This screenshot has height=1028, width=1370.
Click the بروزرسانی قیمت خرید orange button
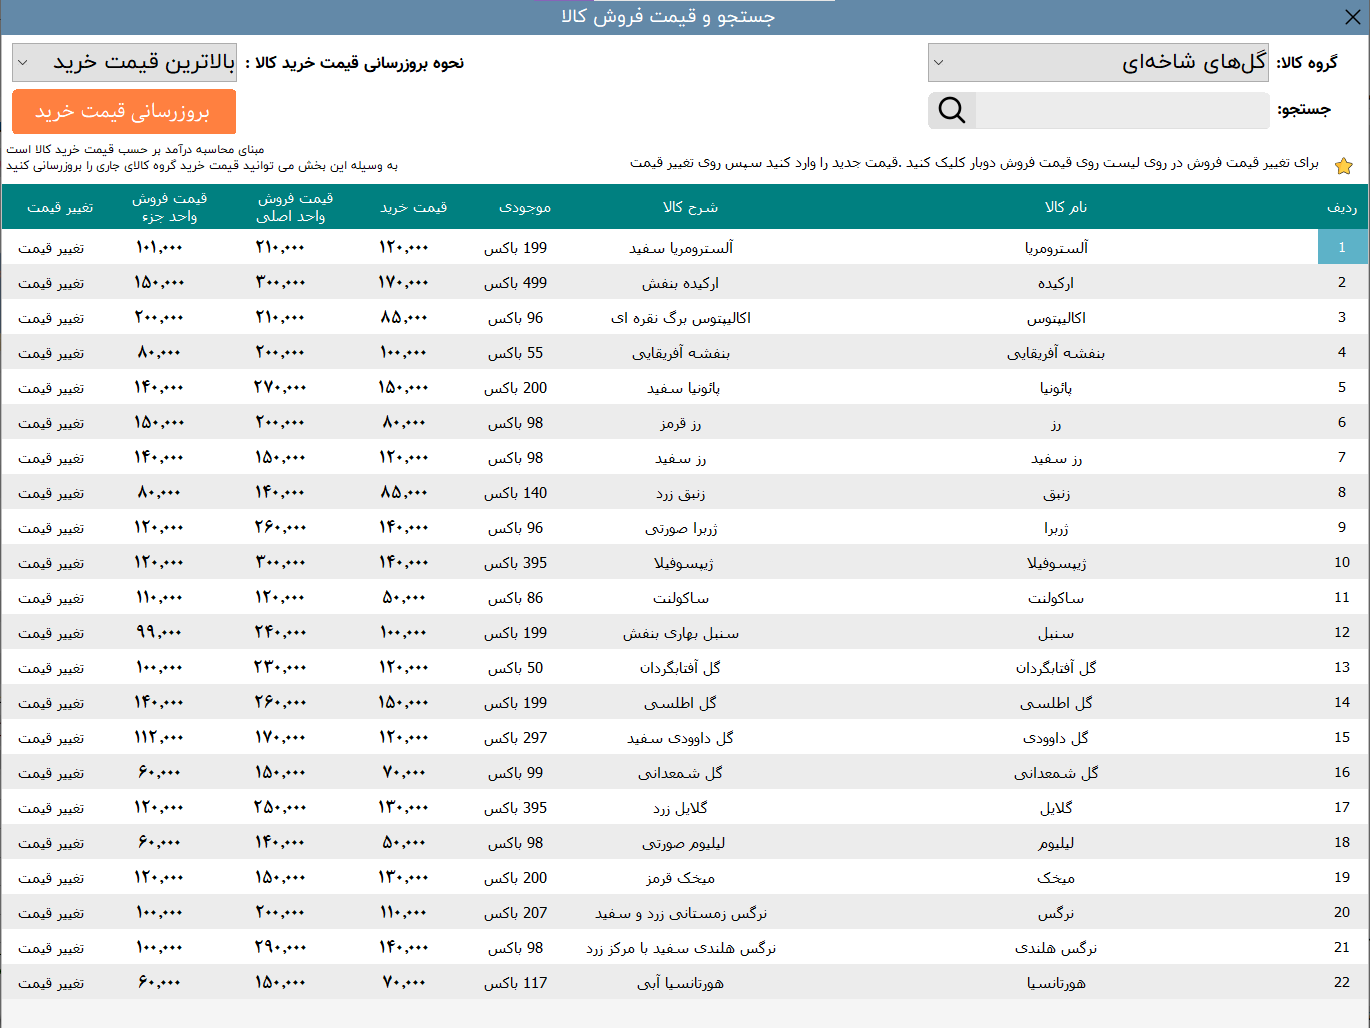[x=124, y=111]
